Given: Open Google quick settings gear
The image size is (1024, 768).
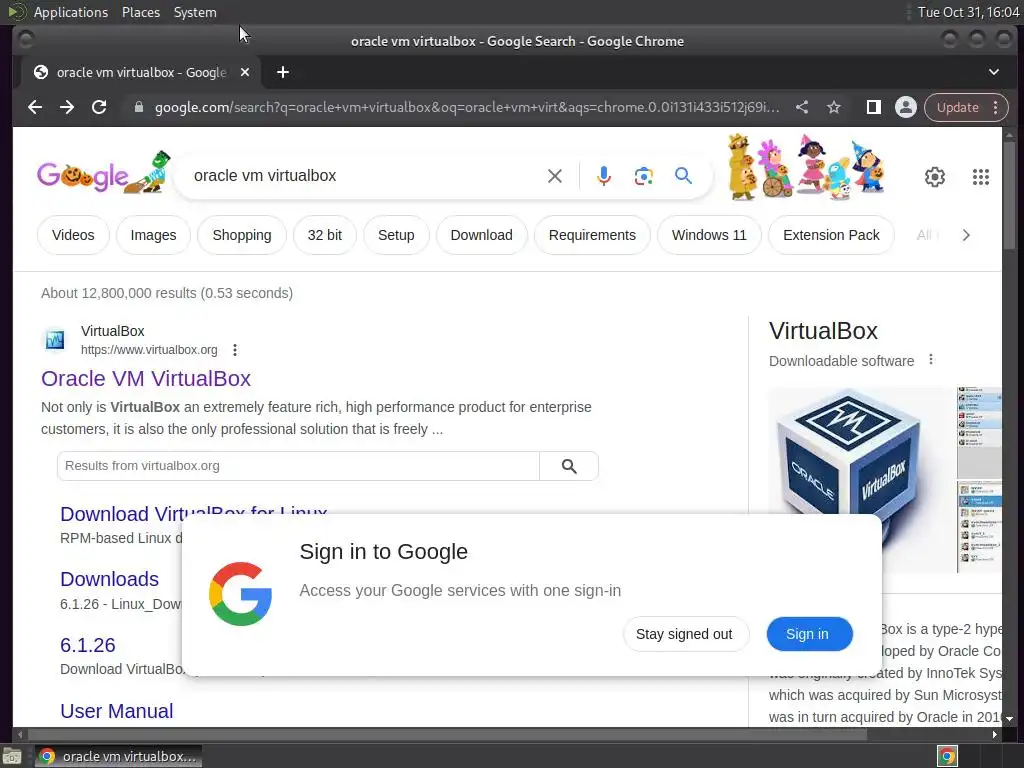Looking at the screenshot, I should pos(935,177).
